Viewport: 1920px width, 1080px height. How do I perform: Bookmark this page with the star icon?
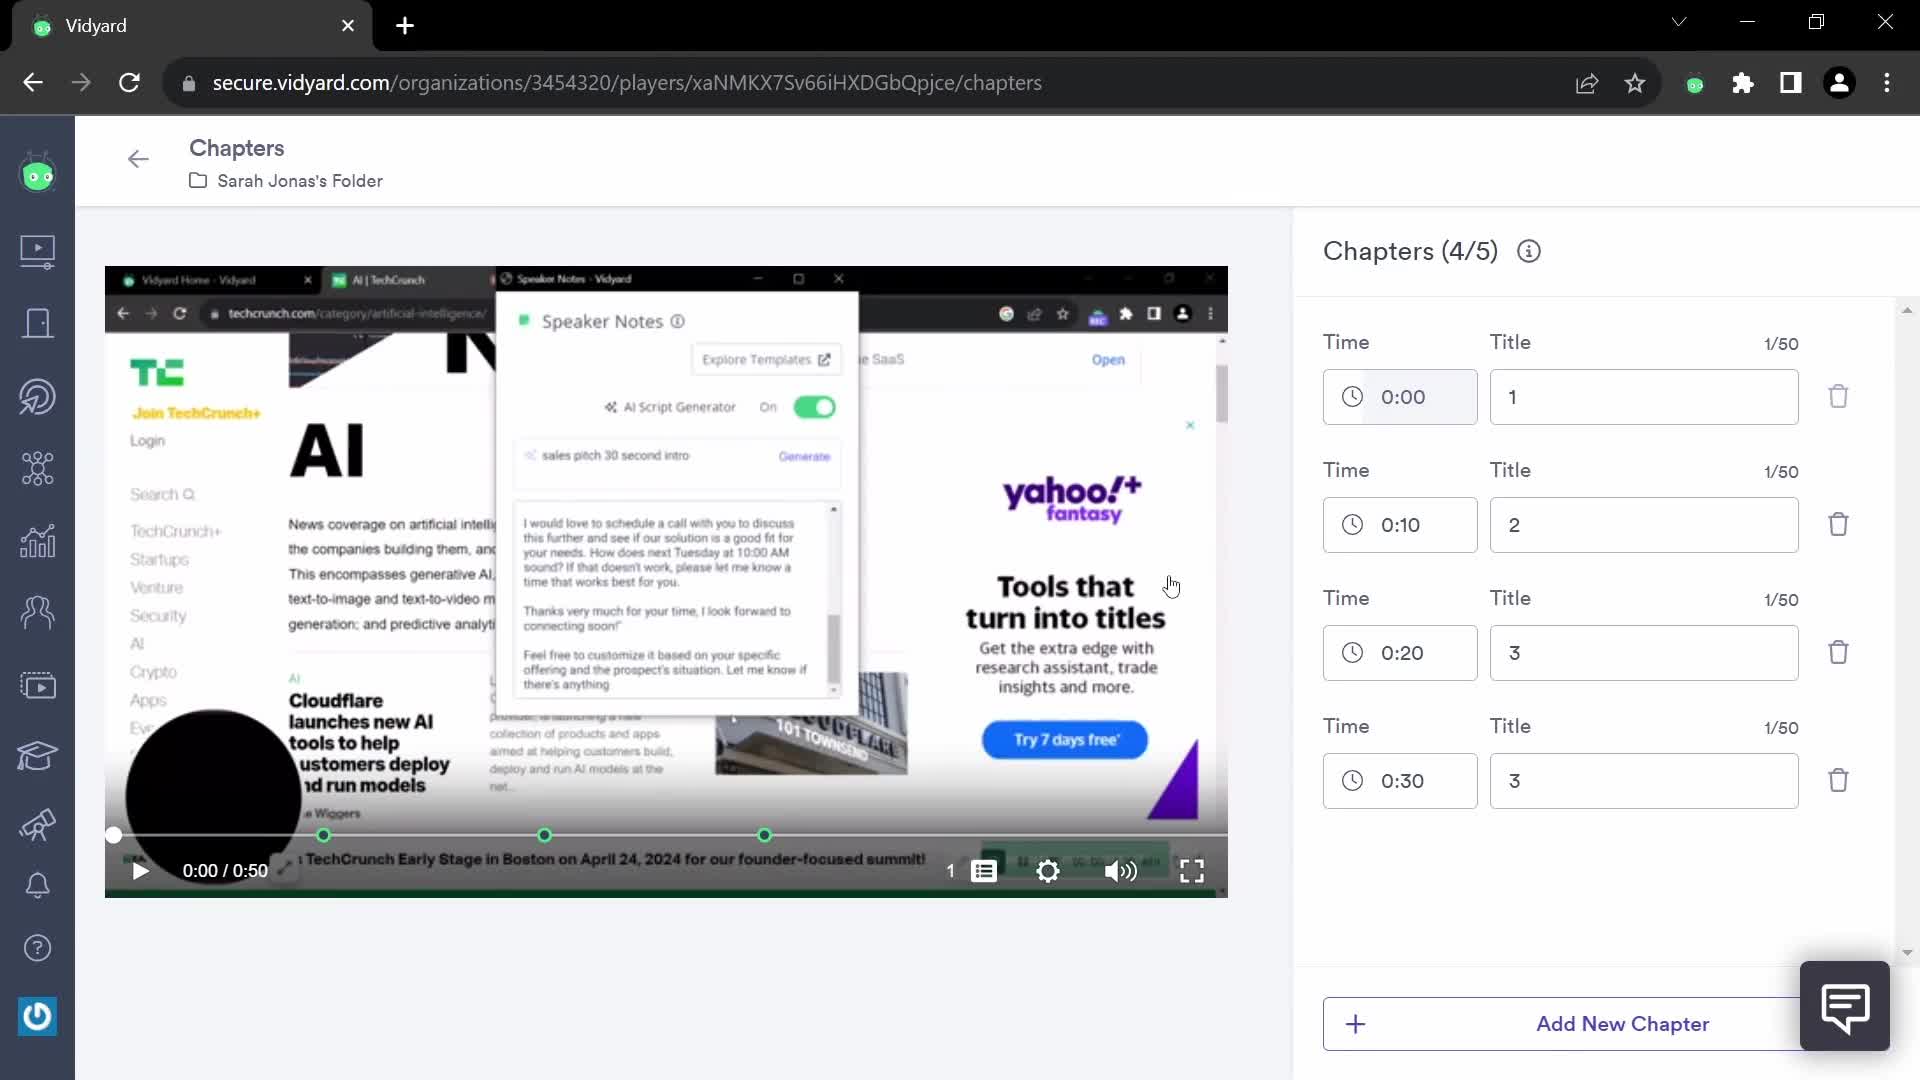[1634, 83]
